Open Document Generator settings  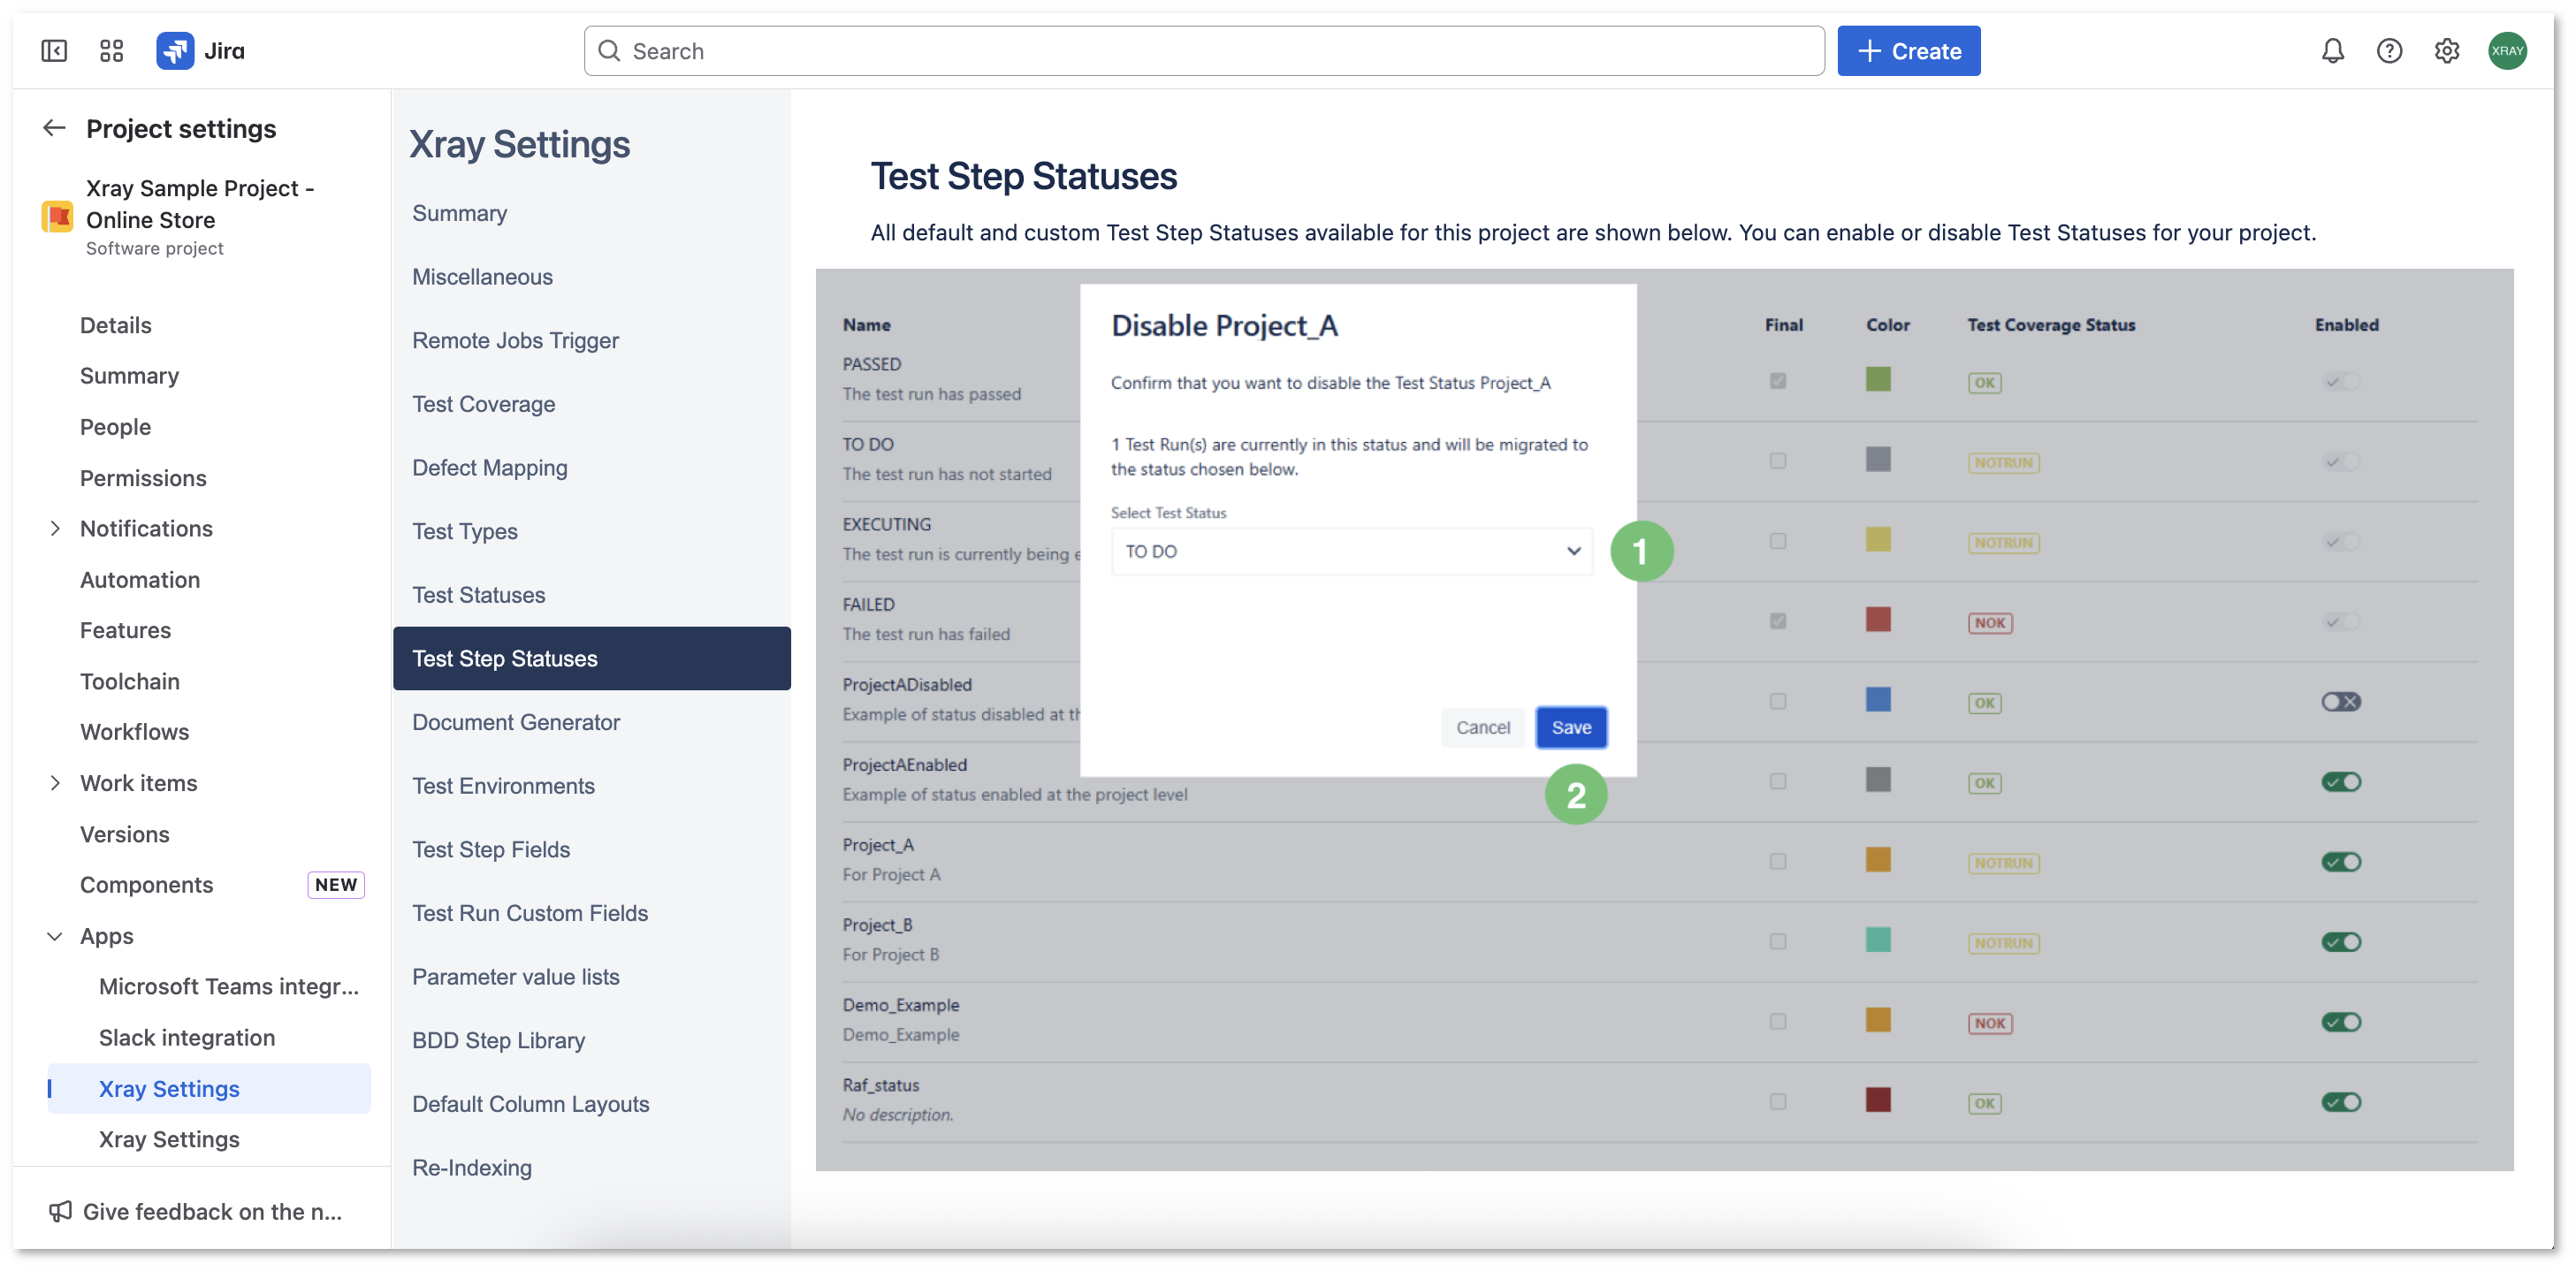pos(516,722)
